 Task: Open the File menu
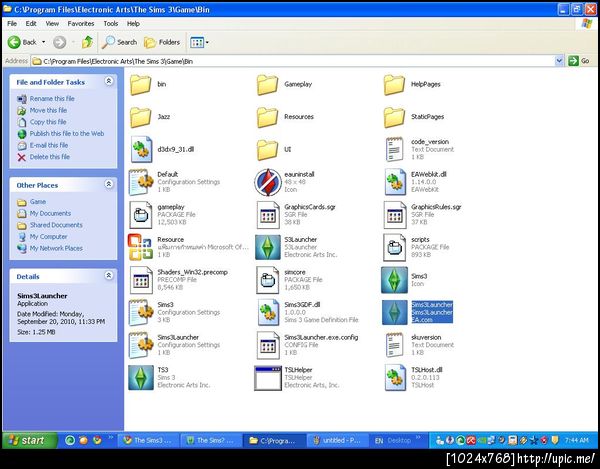12,24
